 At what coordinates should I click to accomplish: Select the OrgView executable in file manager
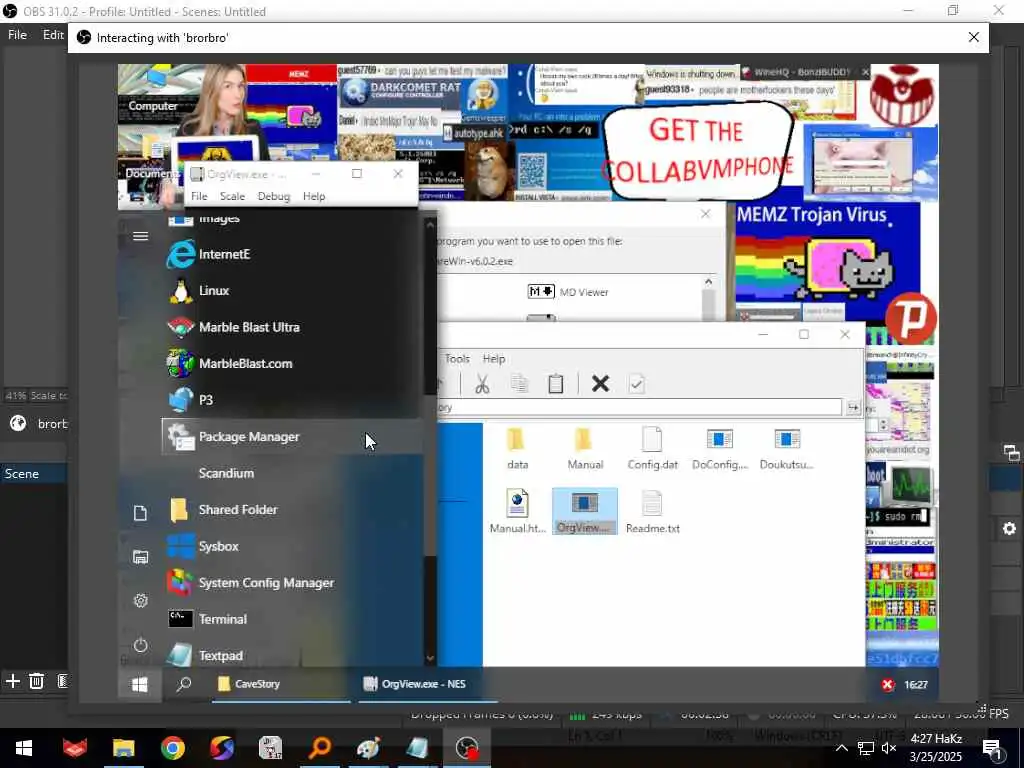(584, 511)
